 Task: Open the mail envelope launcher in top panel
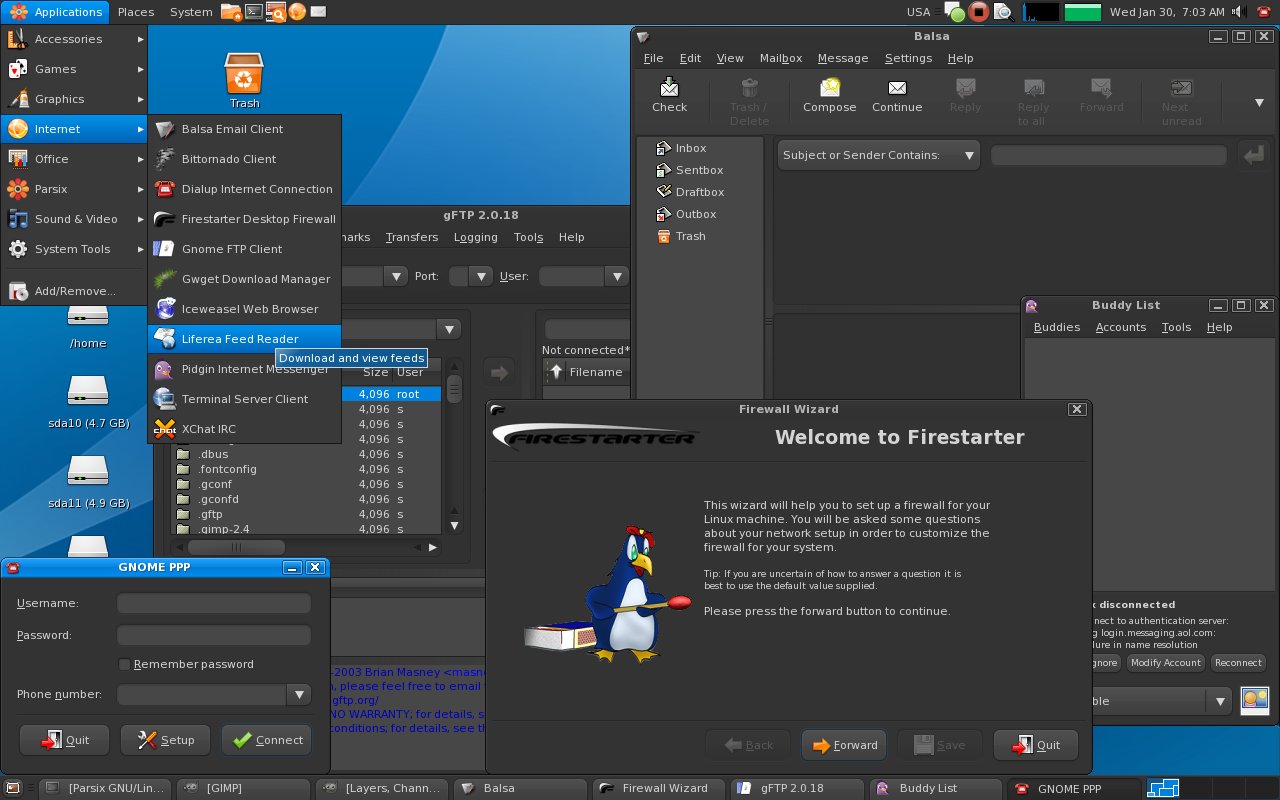tap(320, 12)
